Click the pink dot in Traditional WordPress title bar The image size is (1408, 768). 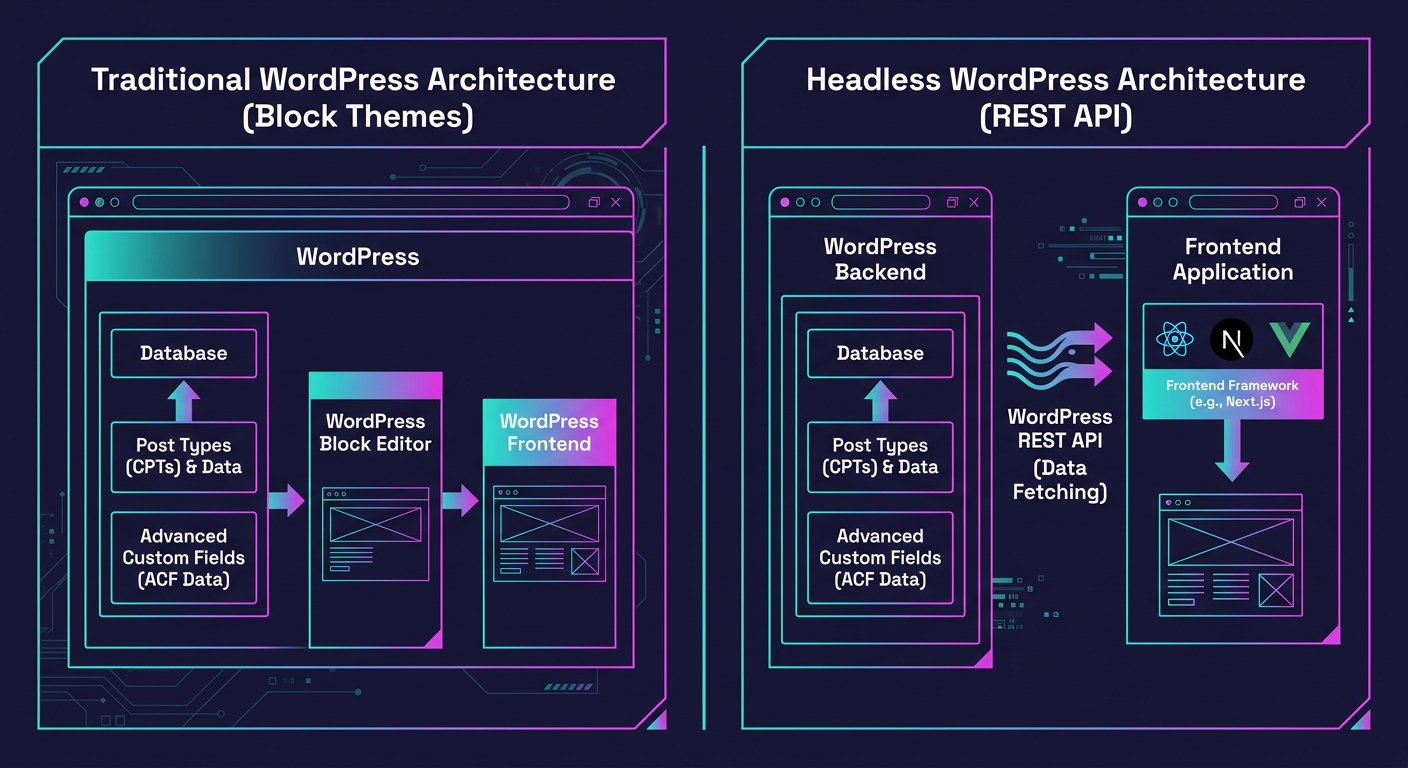84,202
